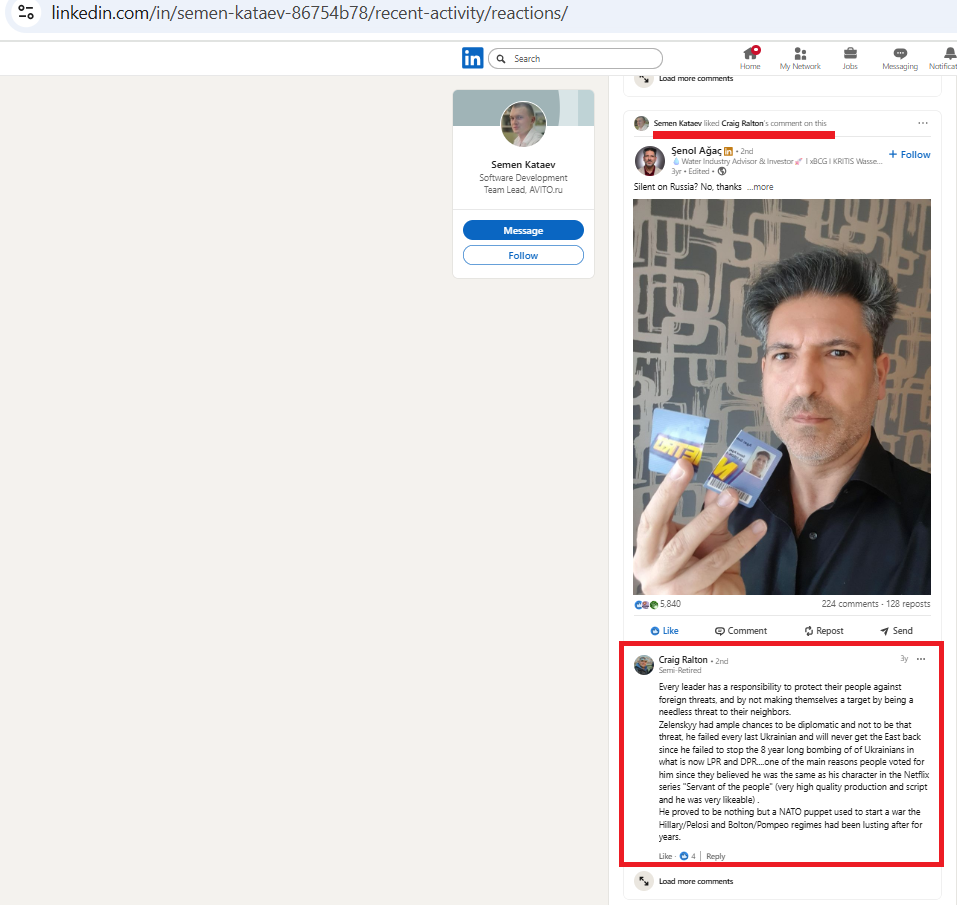
Task: Click Craig Ralton's name in the post header line
Action: pyautogui.click(x=742, y=123)
